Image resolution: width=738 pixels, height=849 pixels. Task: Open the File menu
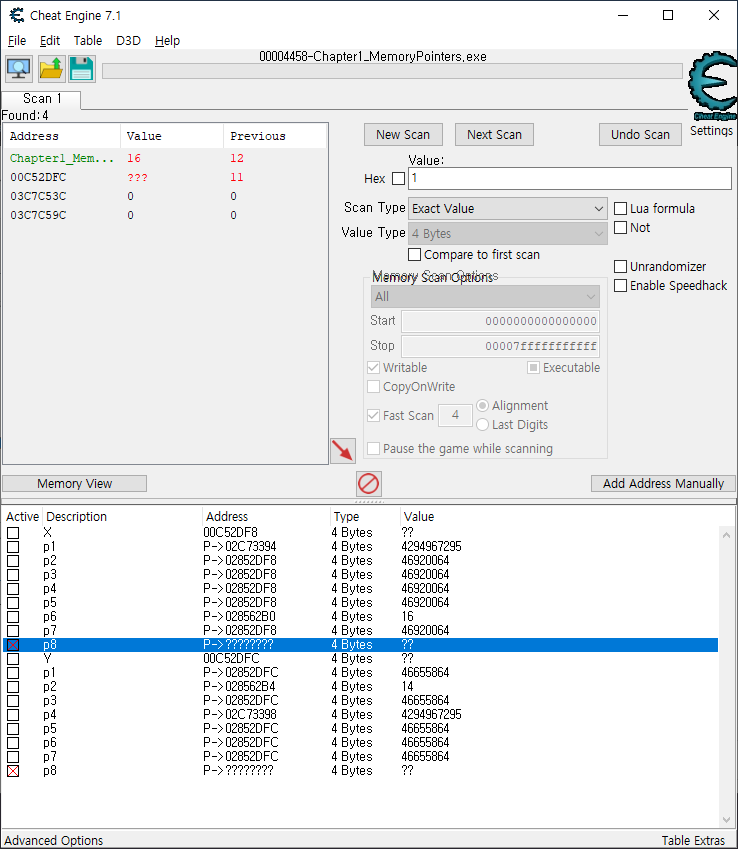[17, 41]
